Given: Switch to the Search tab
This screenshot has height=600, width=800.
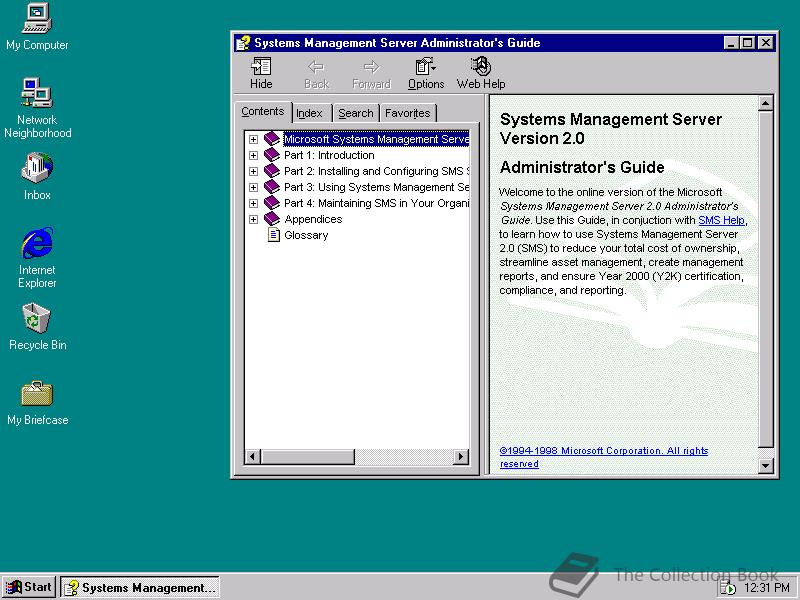Looking at the screenshot, I should (x=356, y=113).
